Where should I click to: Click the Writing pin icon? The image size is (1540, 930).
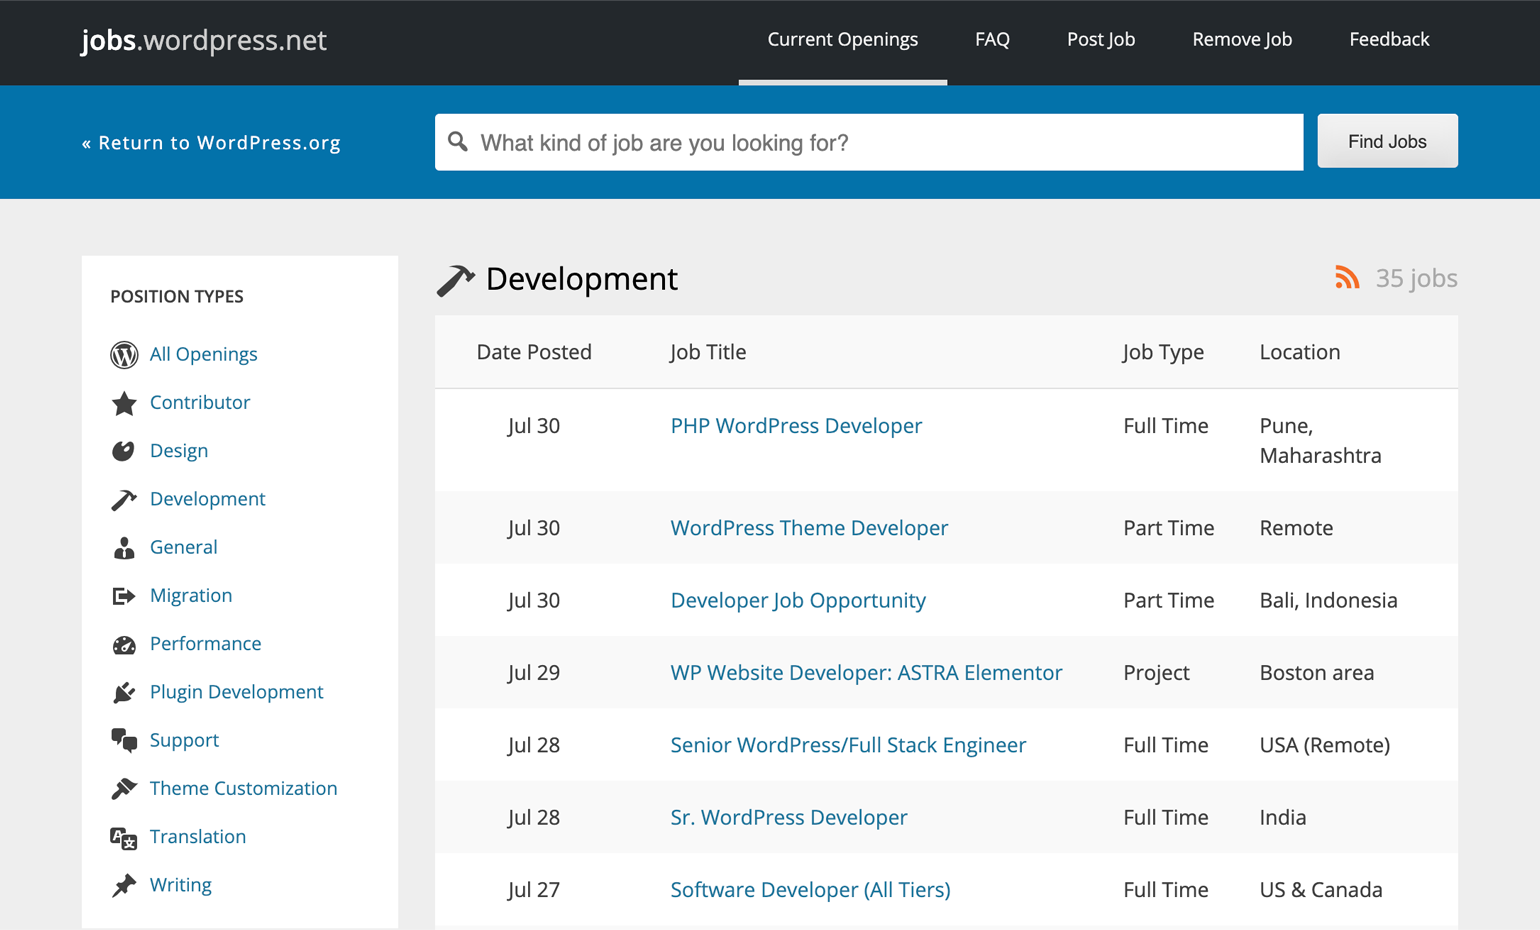pyautogui.click(x=124, y=886)
